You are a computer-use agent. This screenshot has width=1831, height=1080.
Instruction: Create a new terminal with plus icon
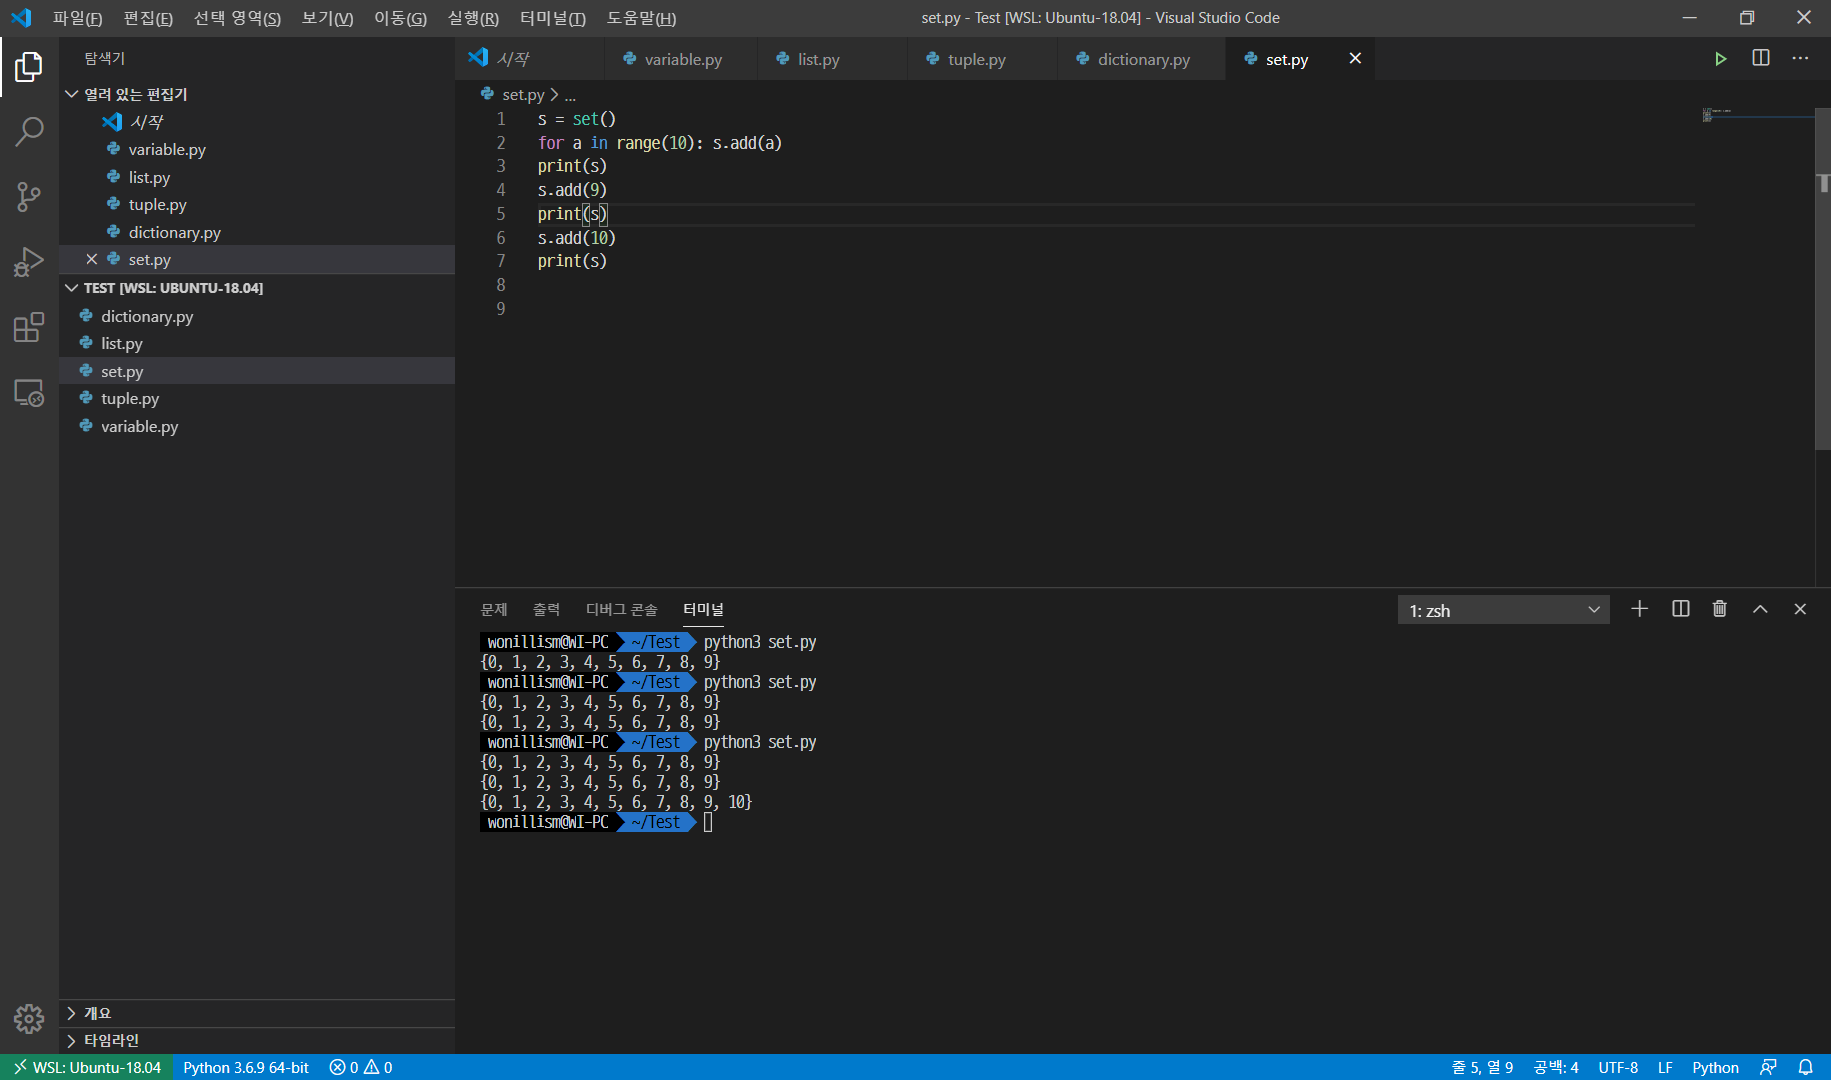tap(1639, 608)
